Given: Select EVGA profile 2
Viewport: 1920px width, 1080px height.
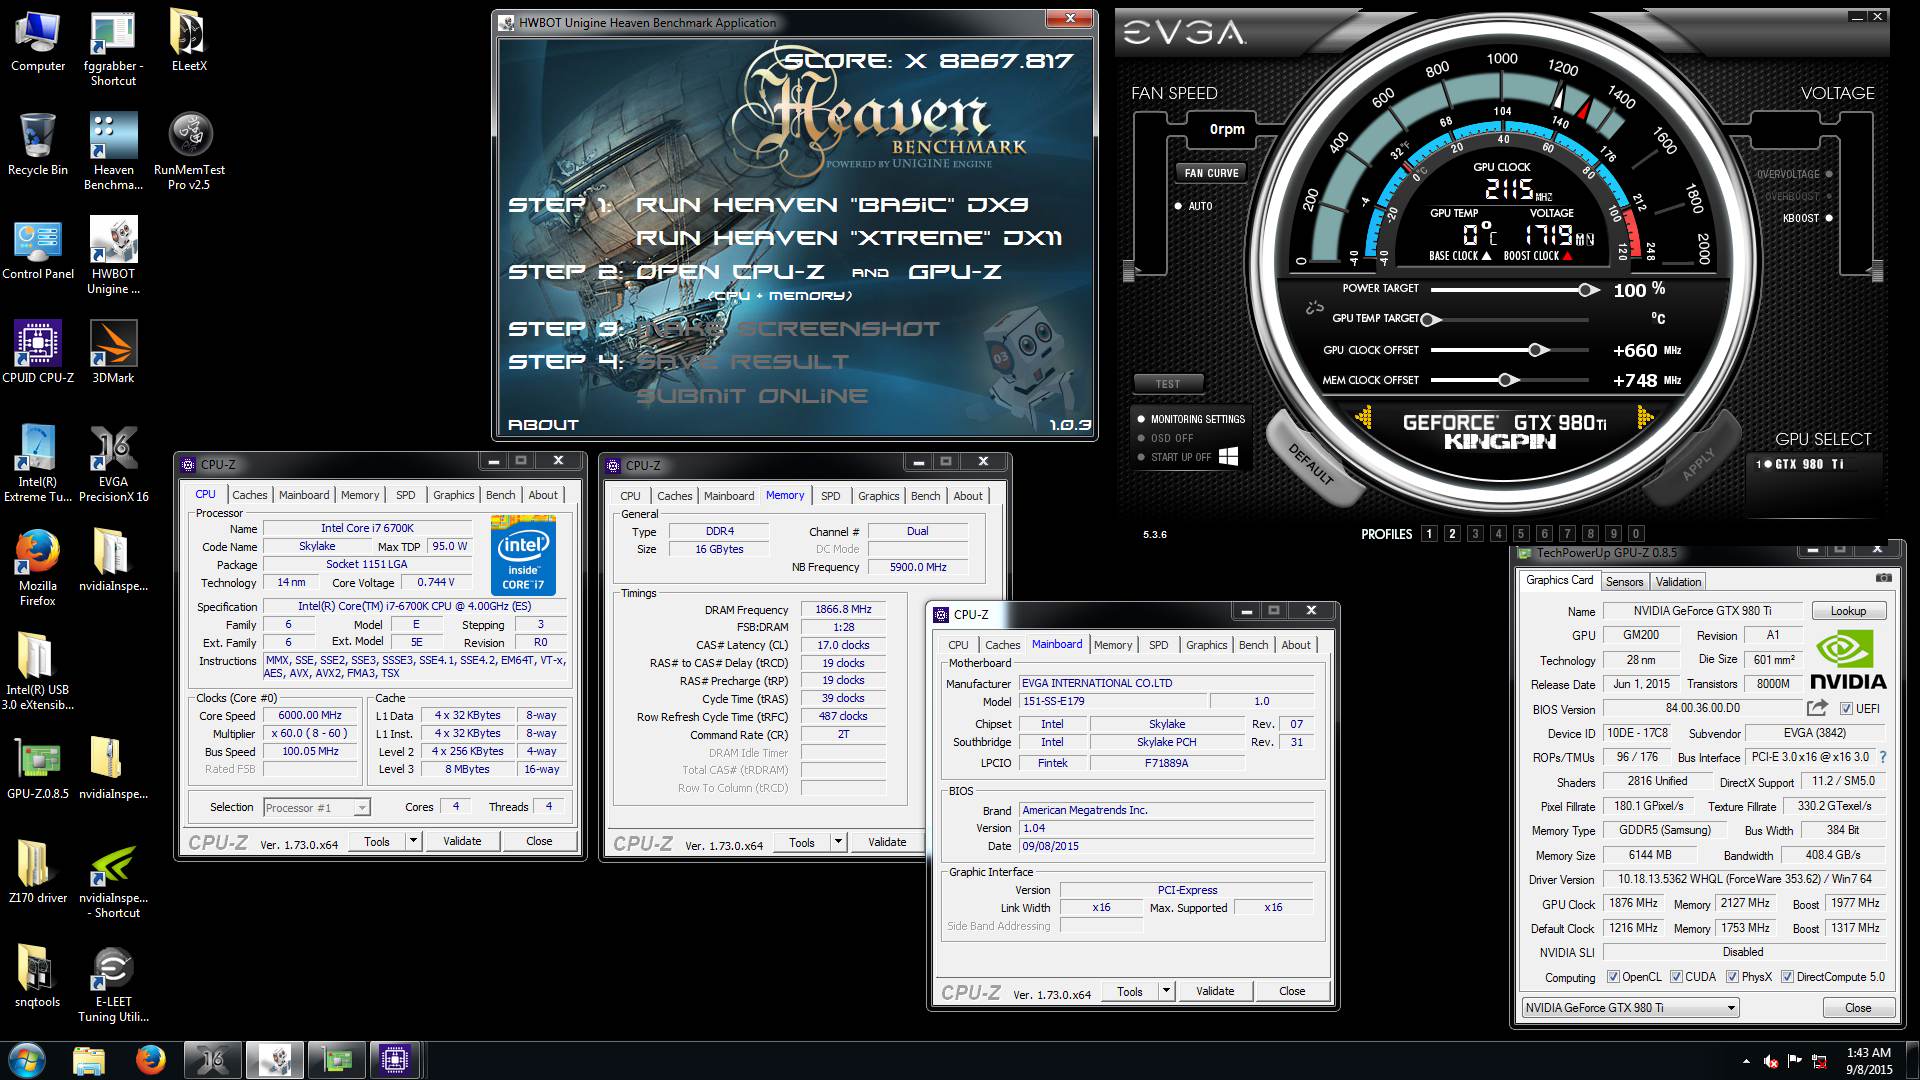Looking at the screenshot, I should (x=1452, y=534).
